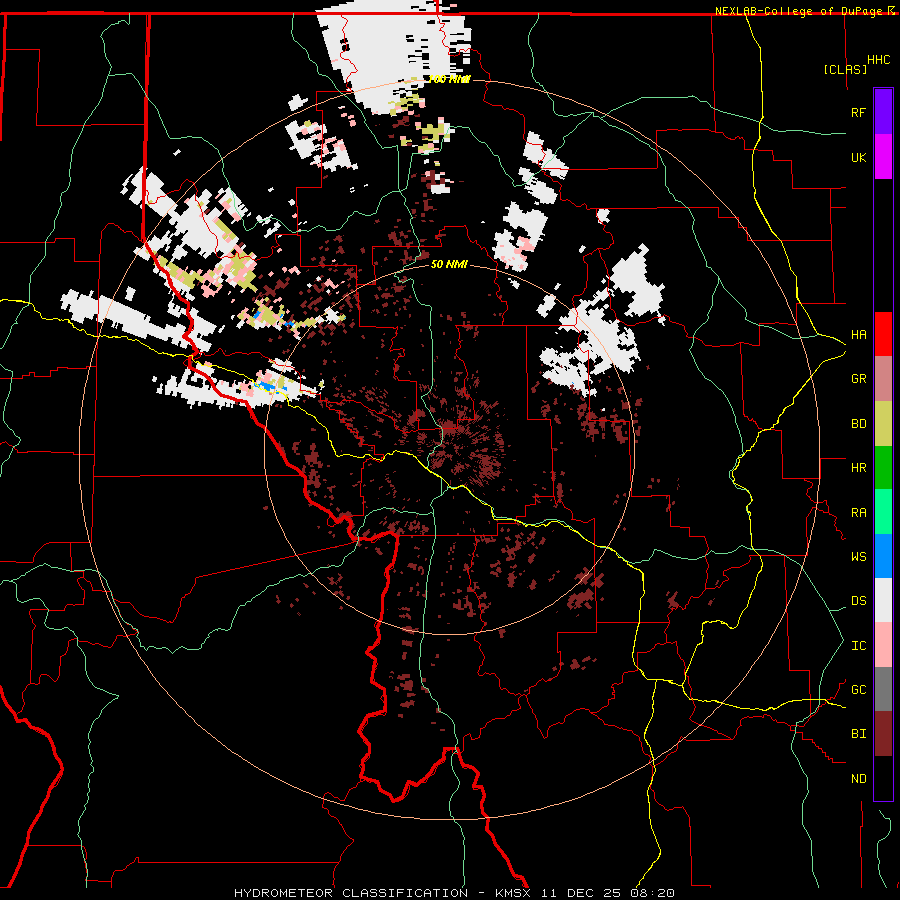Click the WS blue legend swatch
Viewport: 900px width, 900px height.
click(883, 556)
